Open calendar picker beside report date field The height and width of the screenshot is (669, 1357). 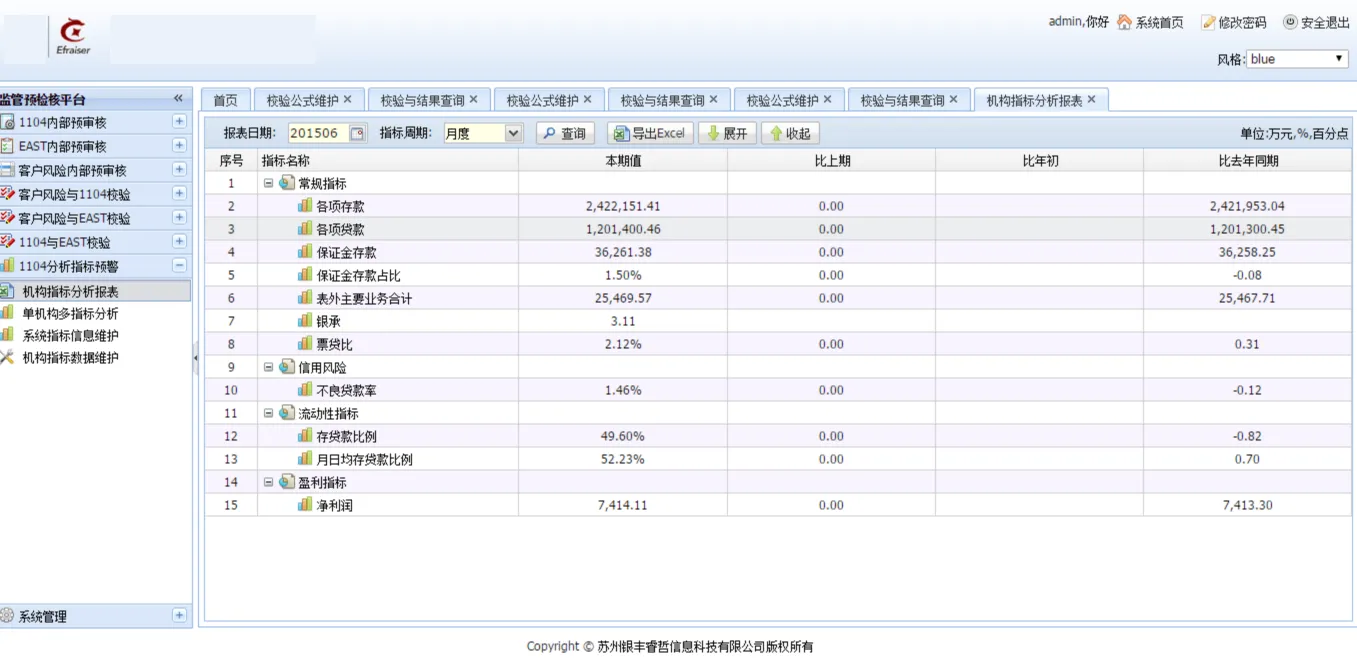point(357,133)
